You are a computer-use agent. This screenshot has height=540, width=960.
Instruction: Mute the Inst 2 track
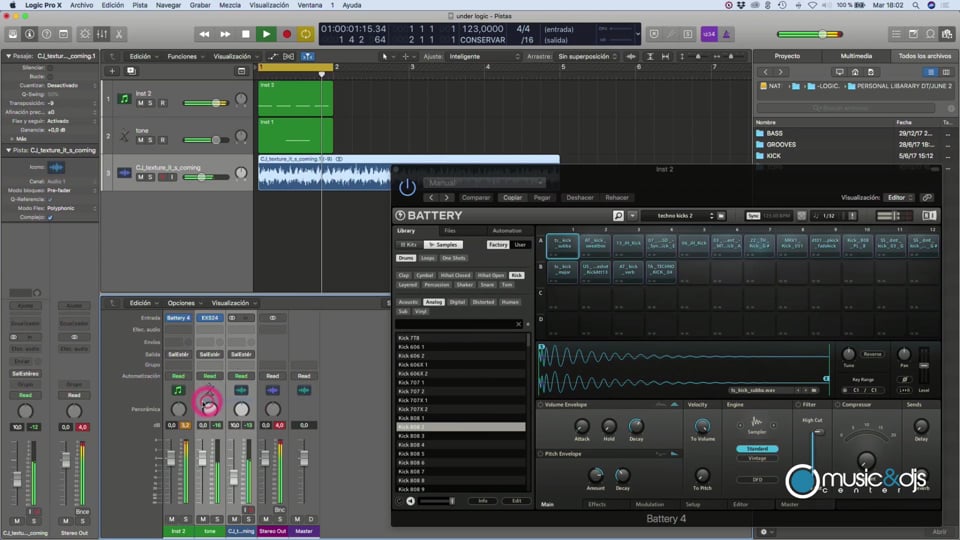coord(141,103)
